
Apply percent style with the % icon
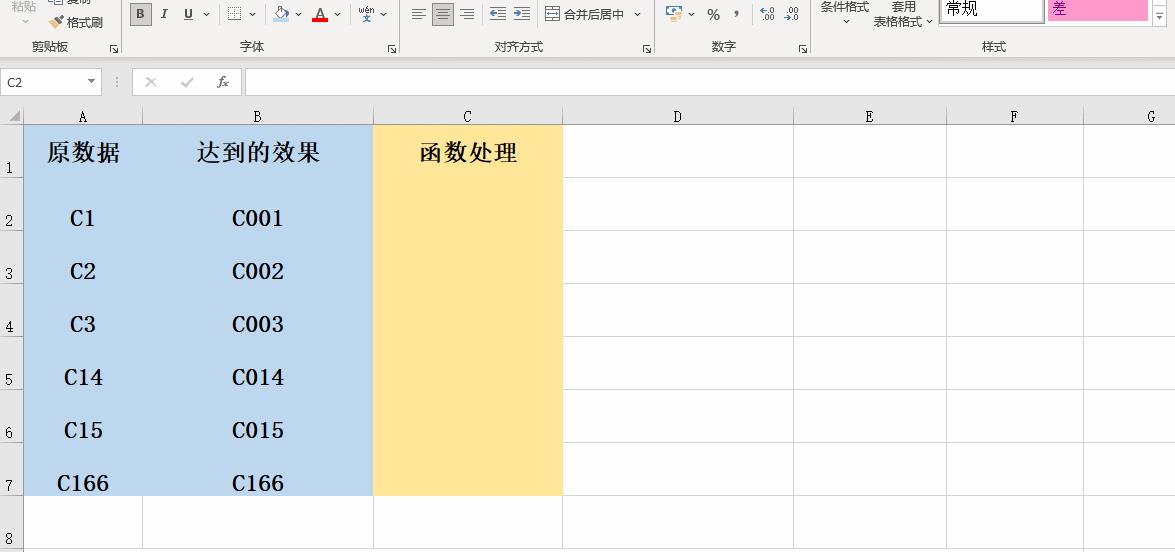(x=713, y=14)
